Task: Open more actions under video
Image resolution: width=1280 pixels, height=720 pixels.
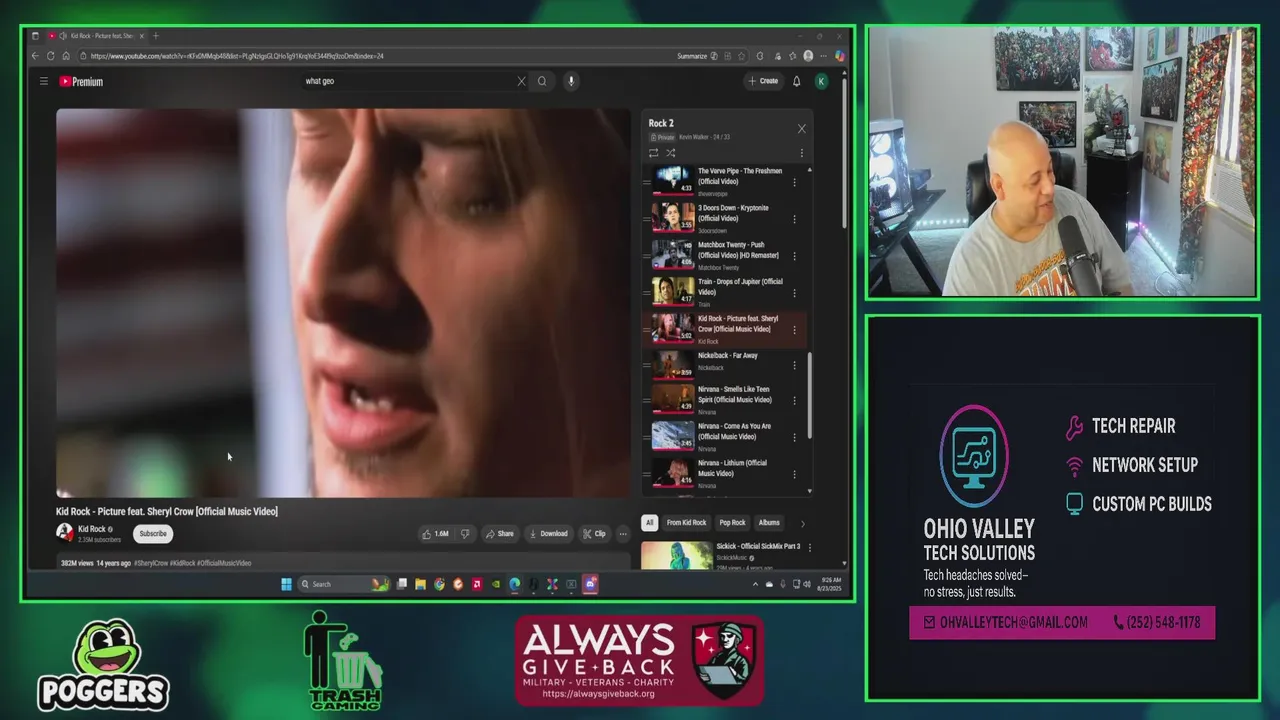Action: tap(622, 534)
